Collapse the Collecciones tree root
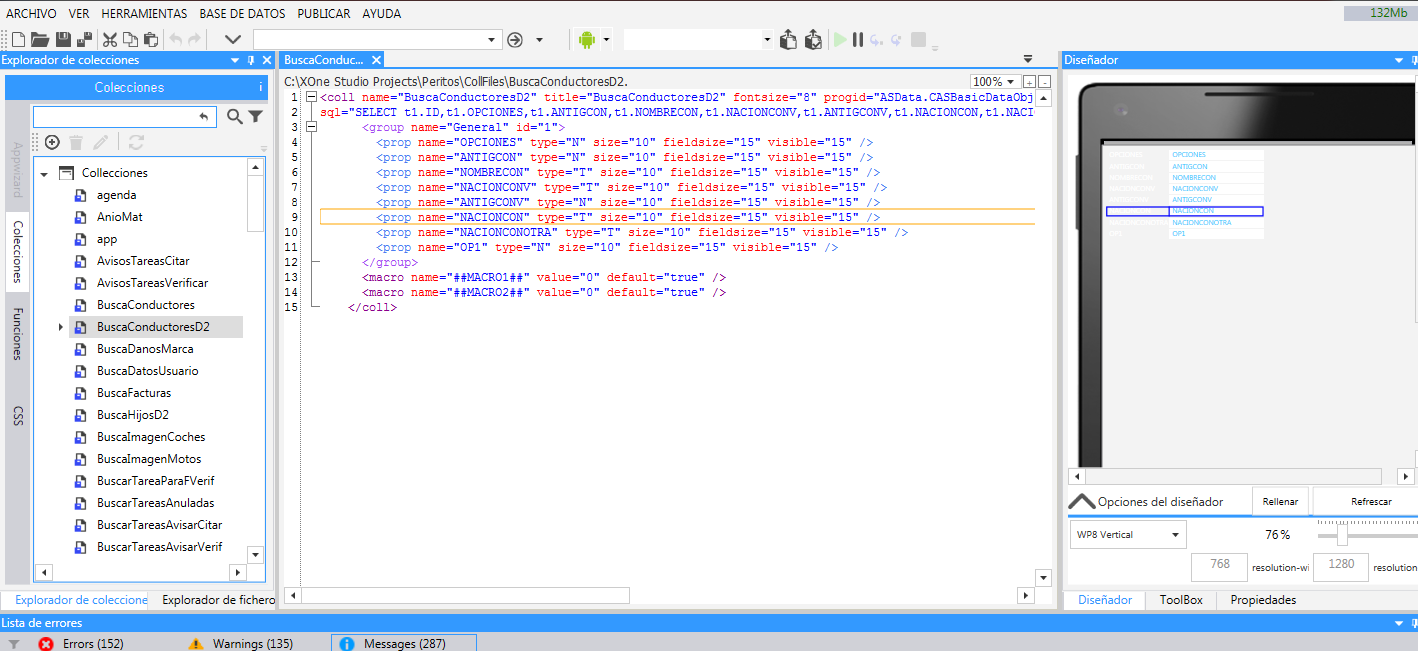The image size is (1418, 651). 44,174
